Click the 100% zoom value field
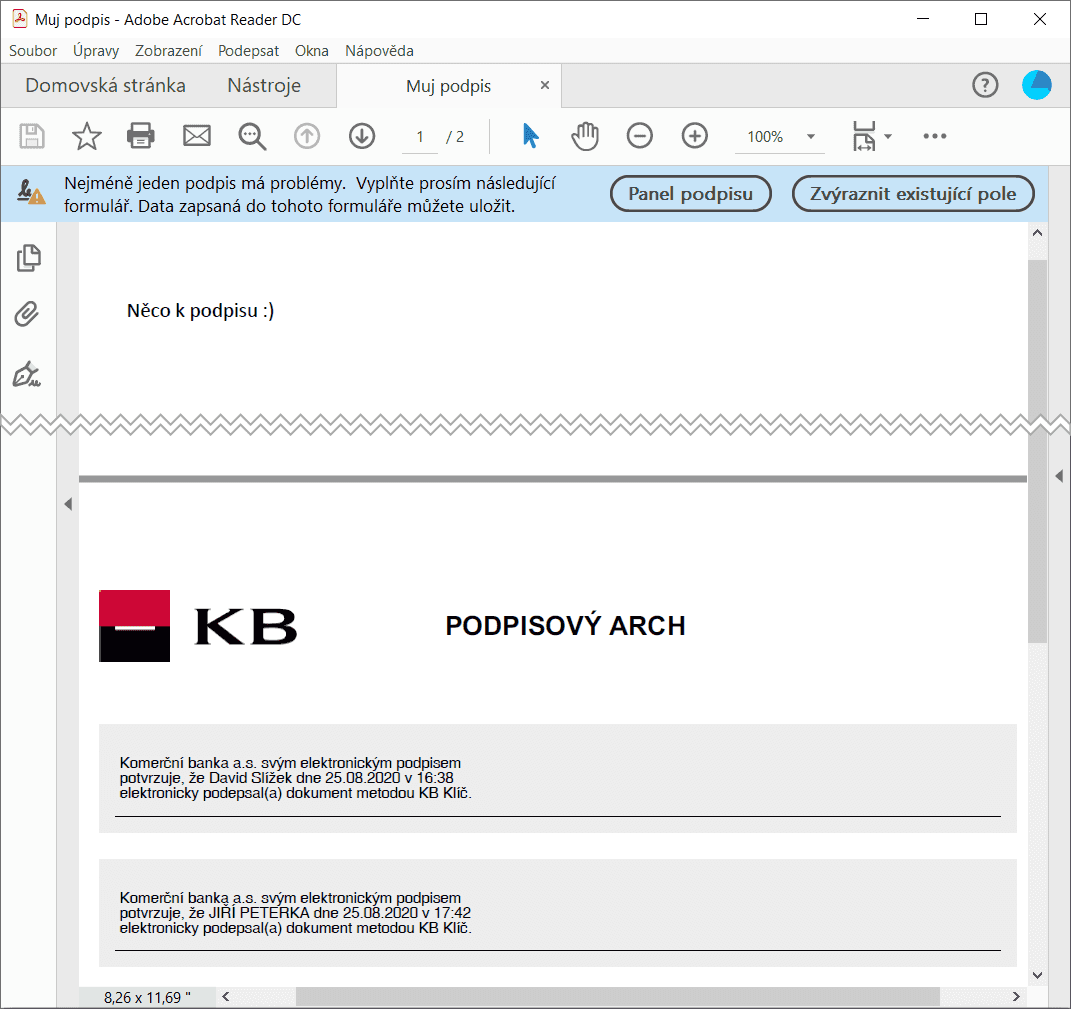This screenshot has width=1071, height=1009. click(x=765, y=137)
